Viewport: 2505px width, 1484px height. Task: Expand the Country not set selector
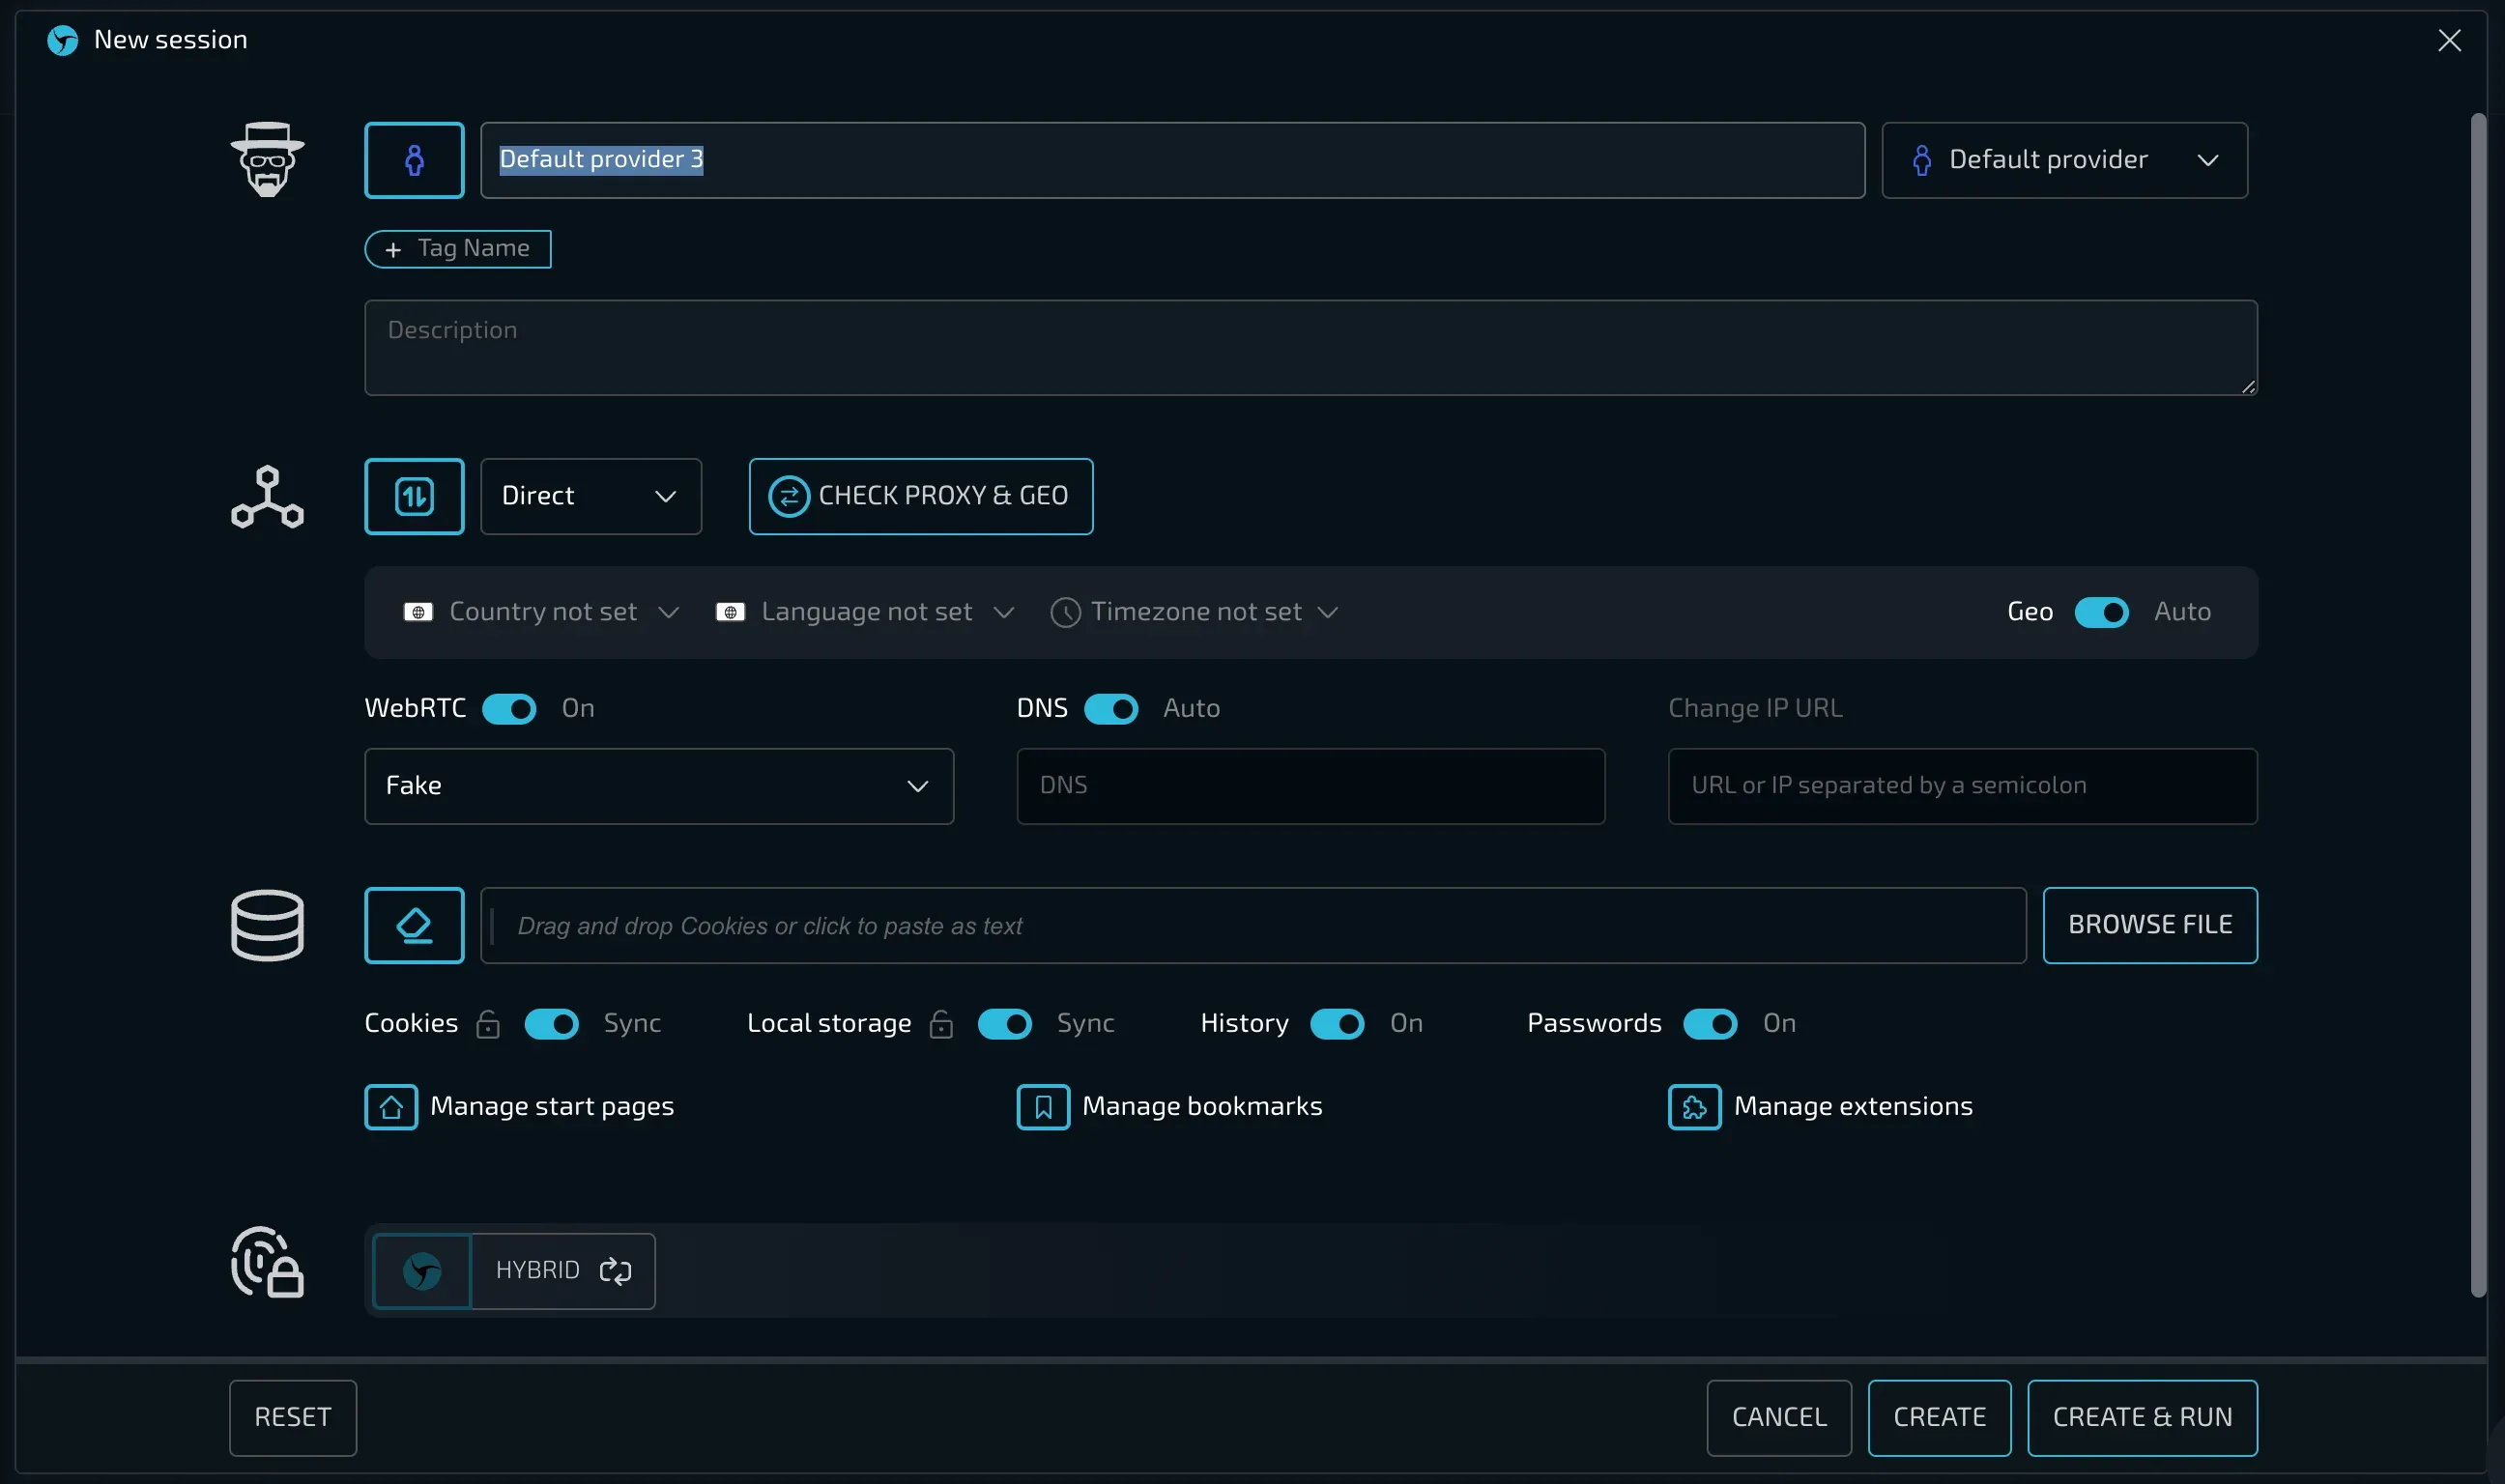pyautogui.click(x=543, y=612)
